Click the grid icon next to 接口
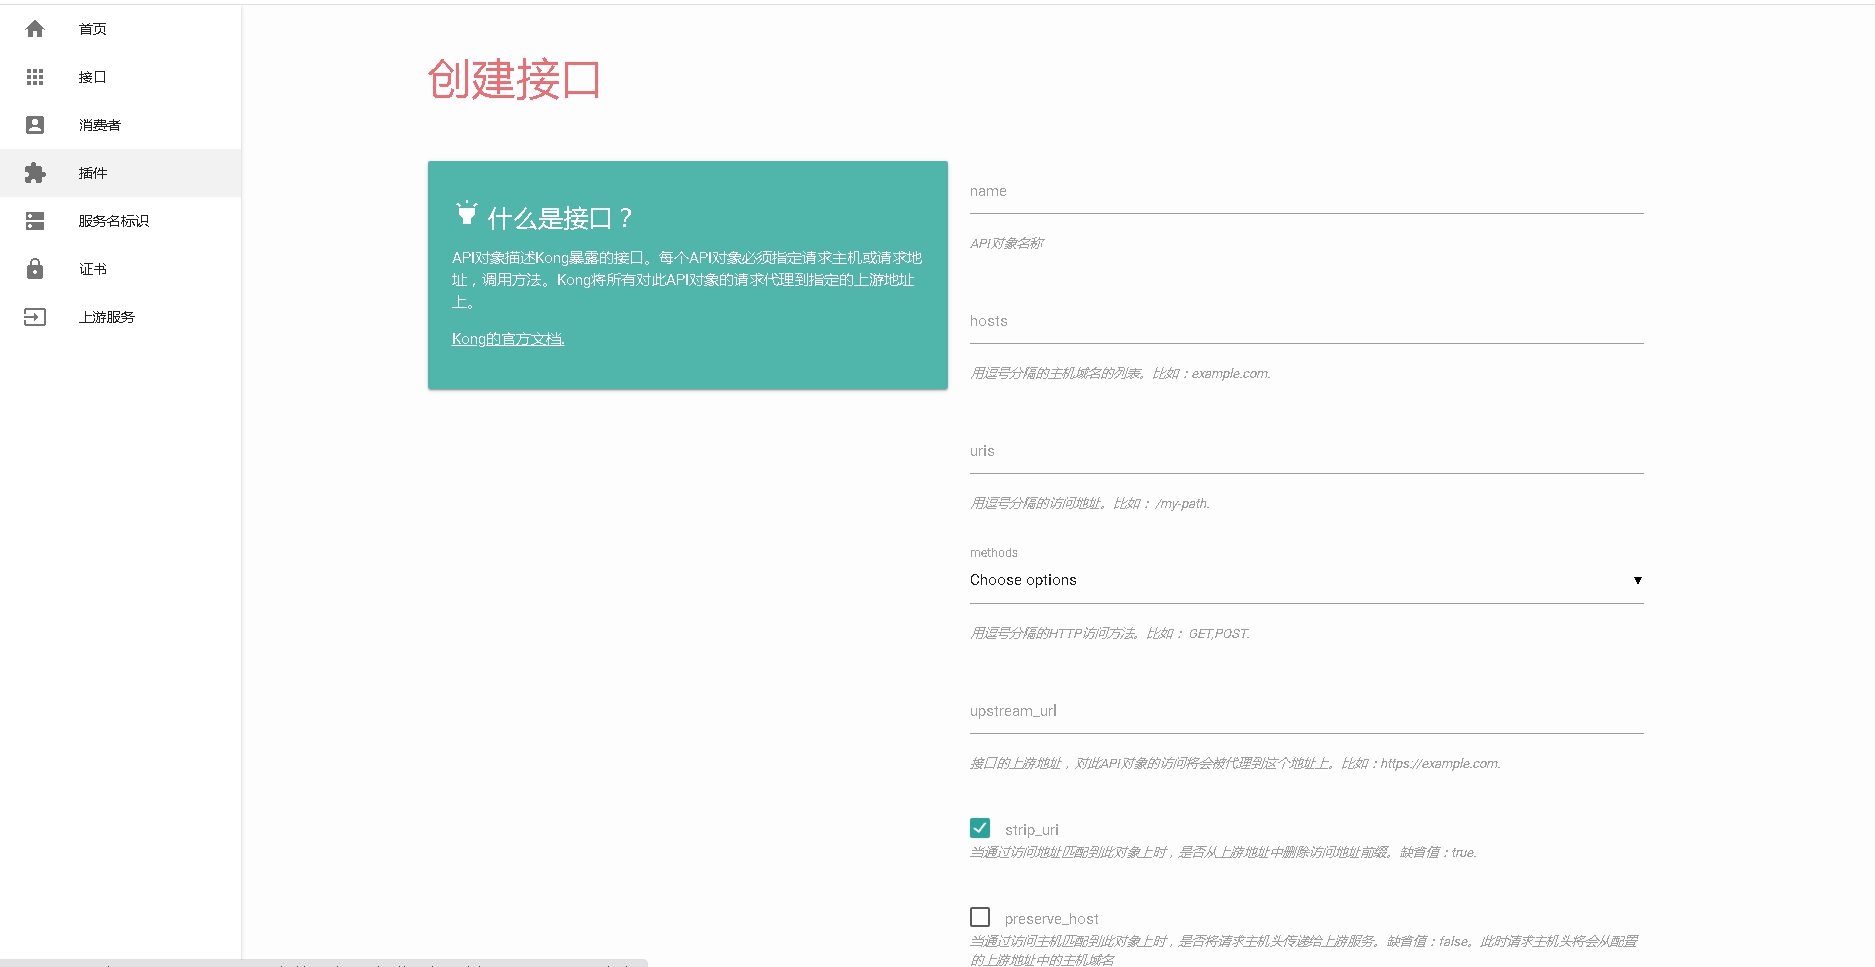The height and width of the screenshot is (967, 1875). point(35,77)
